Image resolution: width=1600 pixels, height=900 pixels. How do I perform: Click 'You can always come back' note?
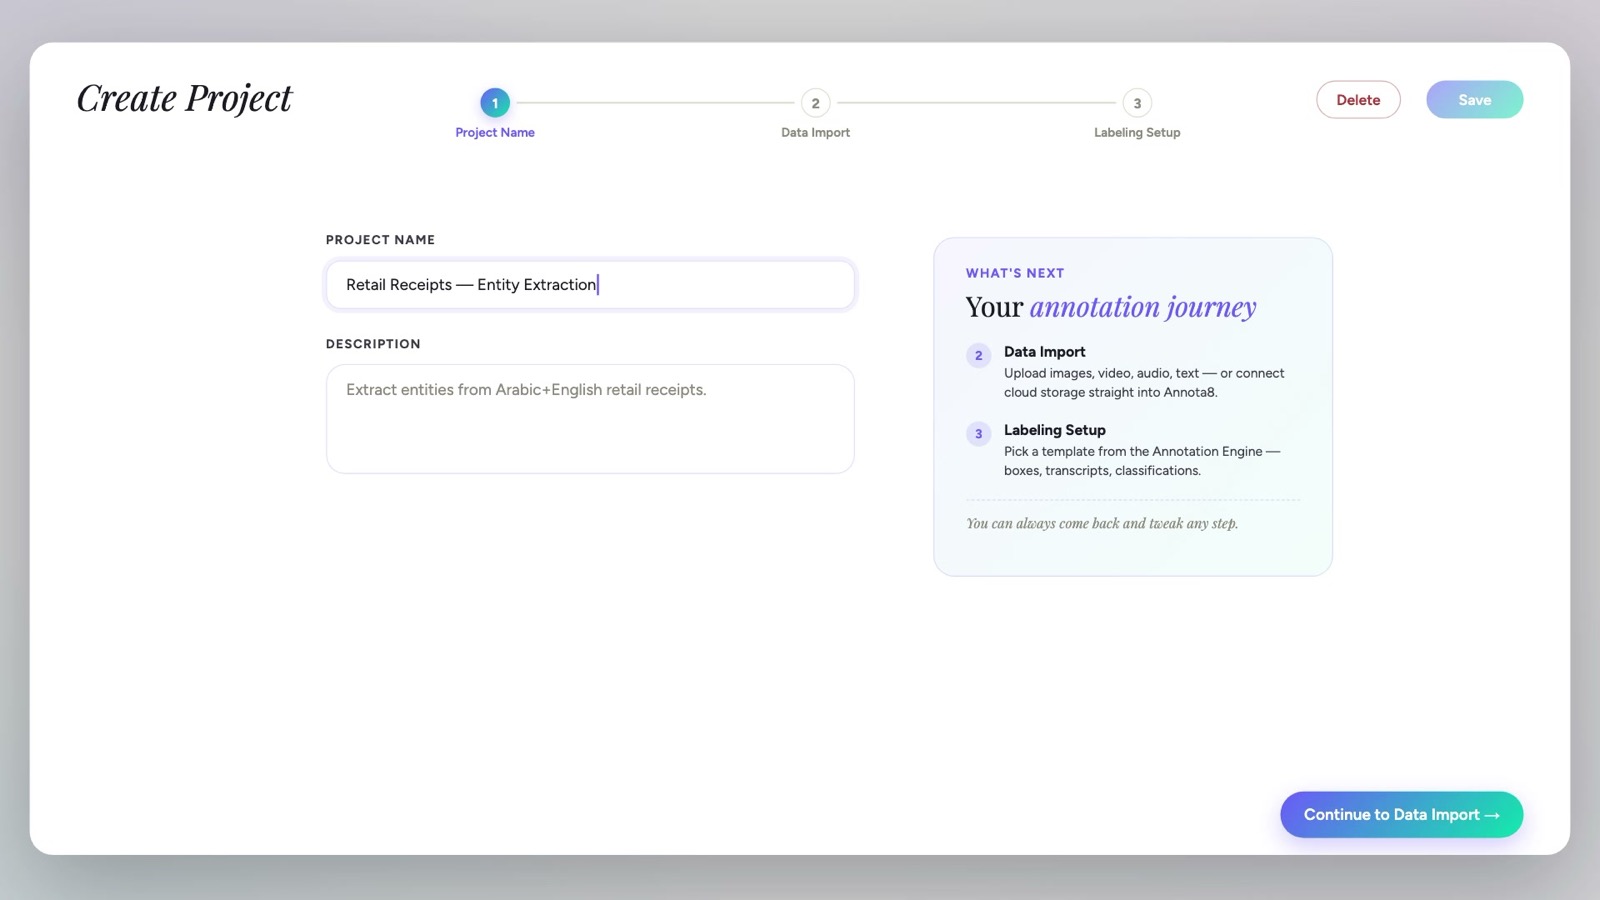coord(1102,523)
